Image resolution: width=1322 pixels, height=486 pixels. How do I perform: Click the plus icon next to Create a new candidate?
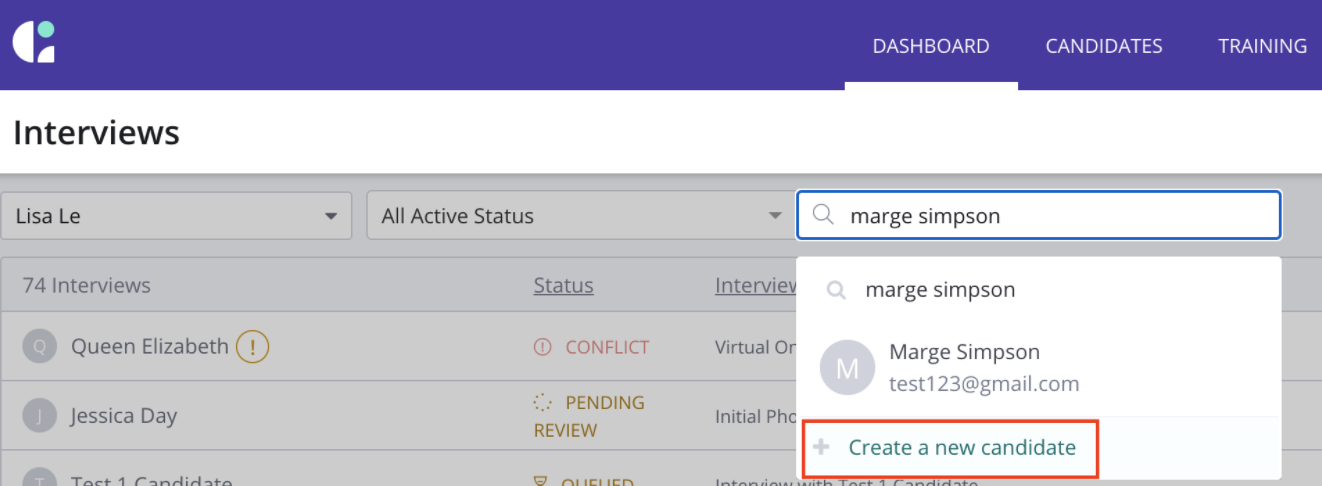click(x=821, y=447)
